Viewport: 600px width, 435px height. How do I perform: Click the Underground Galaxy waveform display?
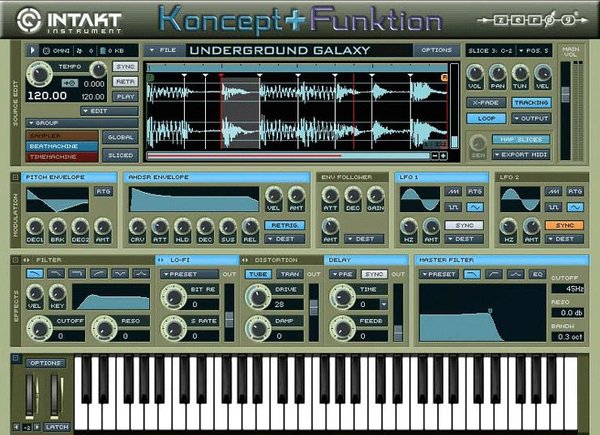tap(296, 112)
